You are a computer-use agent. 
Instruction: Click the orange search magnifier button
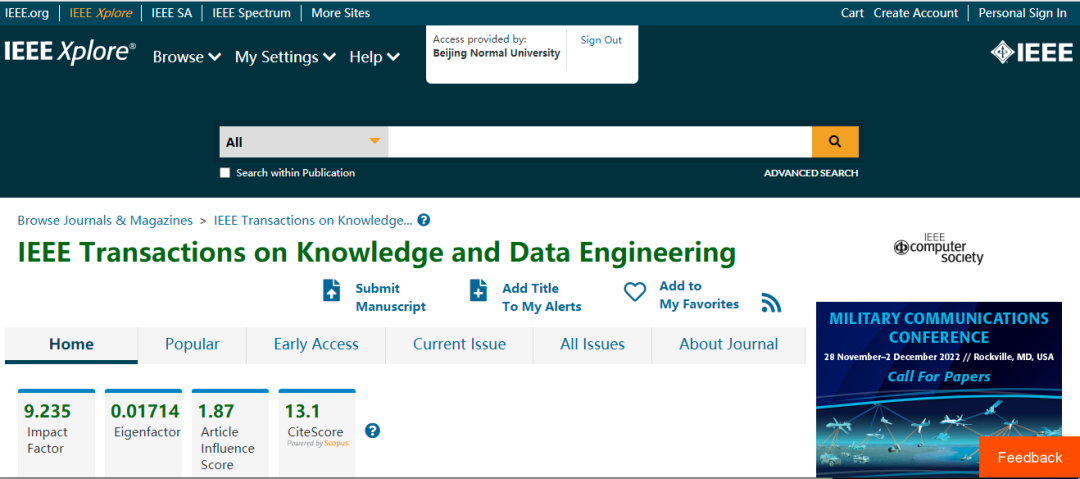[x=835, y=142]
